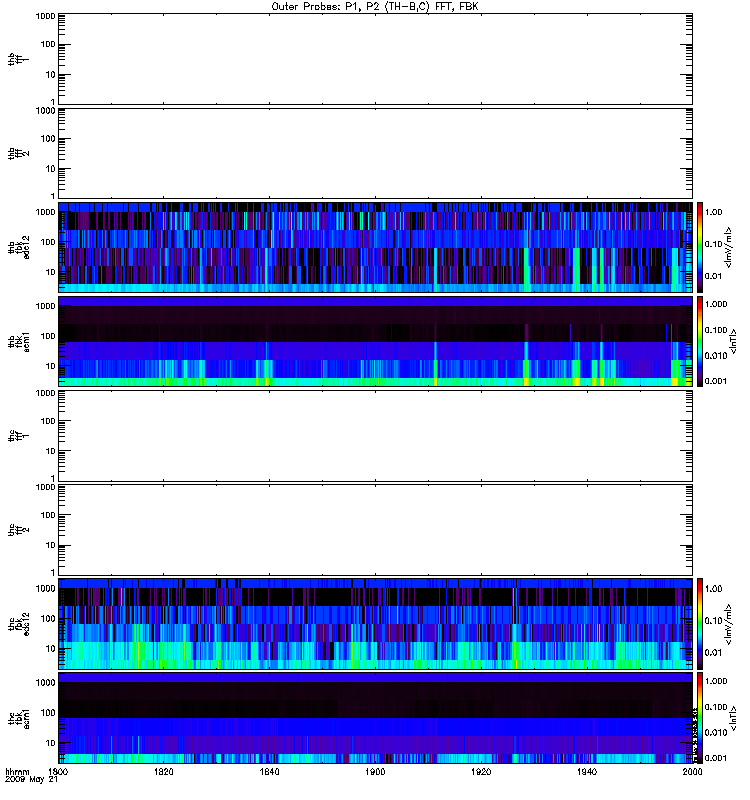This screenshot has width=750, height=800.
Task: Click the bottom color bar beside thc scm1 panel
Action: point(701,717)
